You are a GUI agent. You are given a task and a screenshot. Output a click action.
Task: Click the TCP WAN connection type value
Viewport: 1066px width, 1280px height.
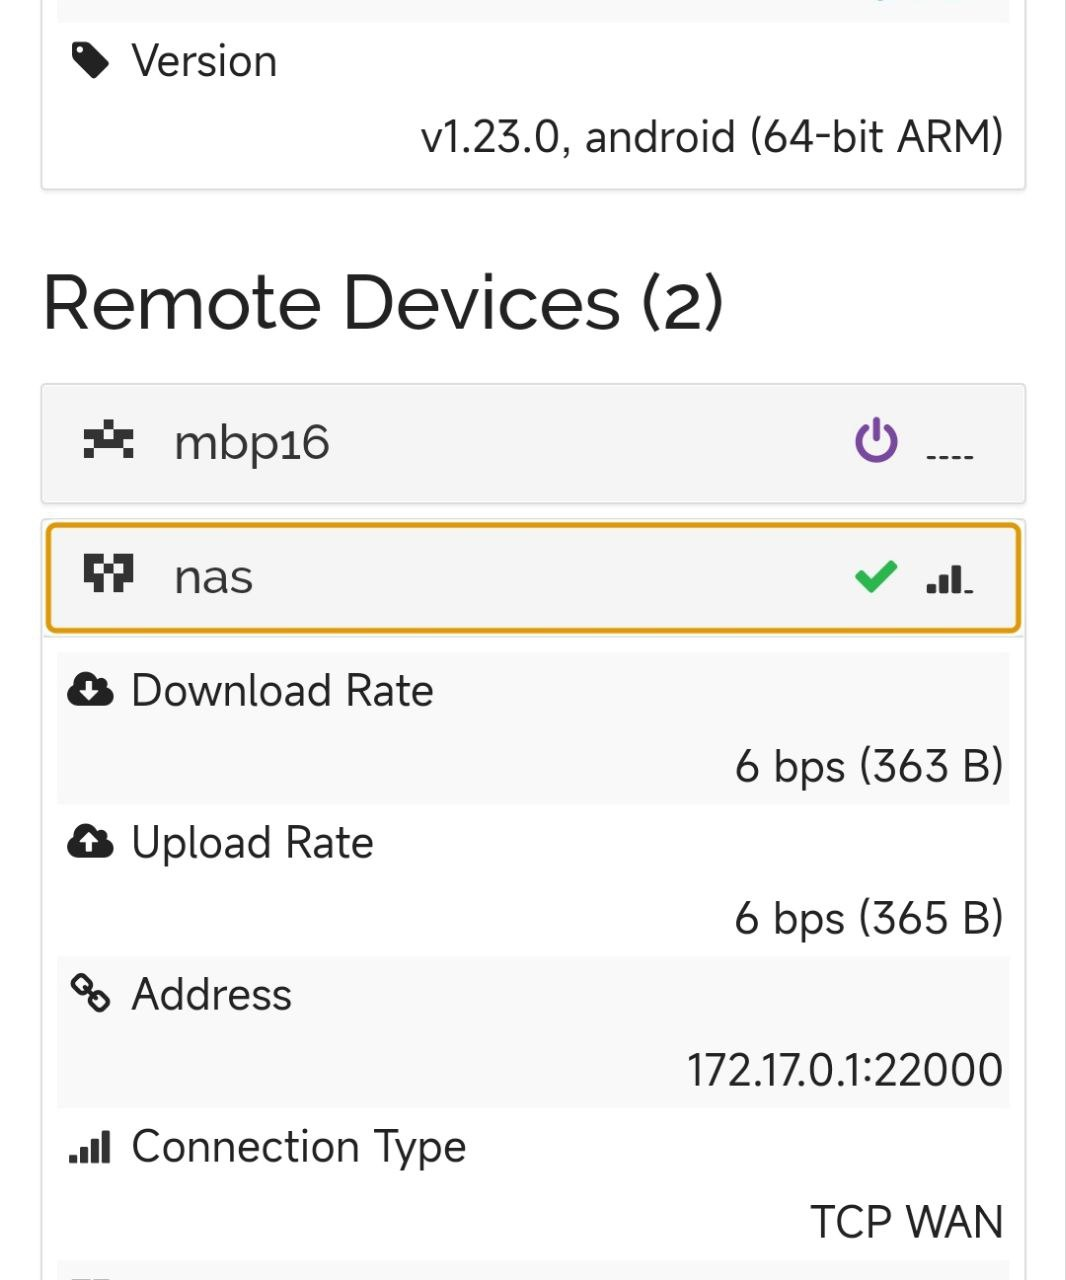point(905,1222)
